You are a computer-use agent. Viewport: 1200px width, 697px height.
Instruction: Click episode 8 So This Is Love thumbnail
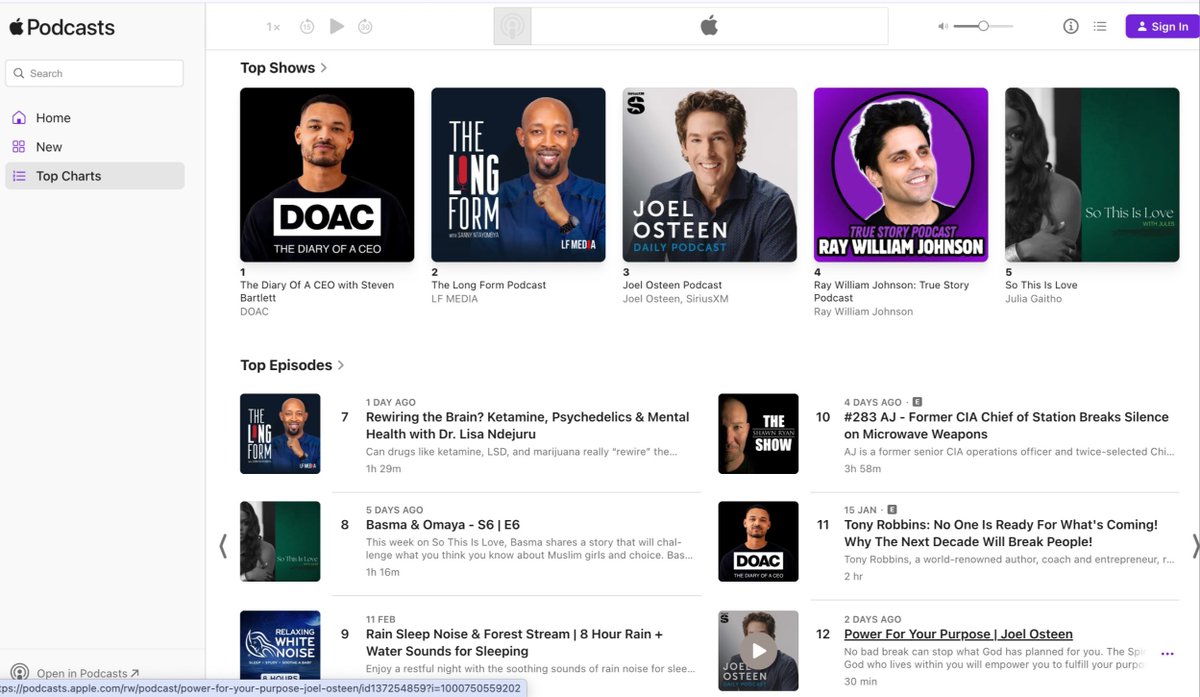[x=280, y=541]
